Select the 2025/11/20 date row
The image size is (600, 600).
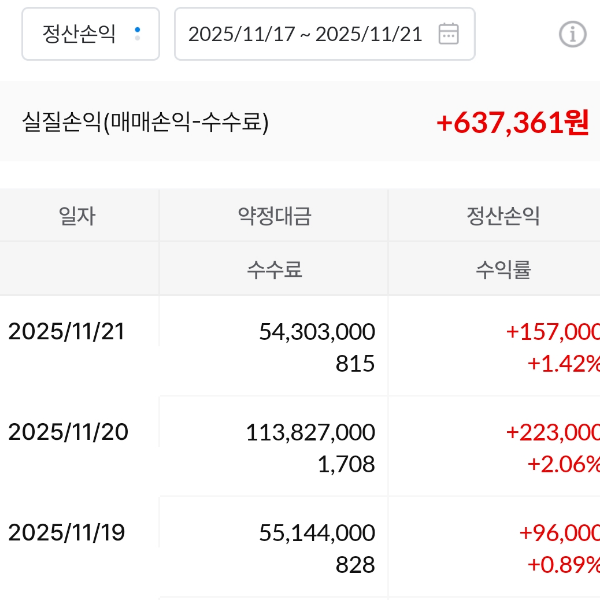[x=67, y=432]
